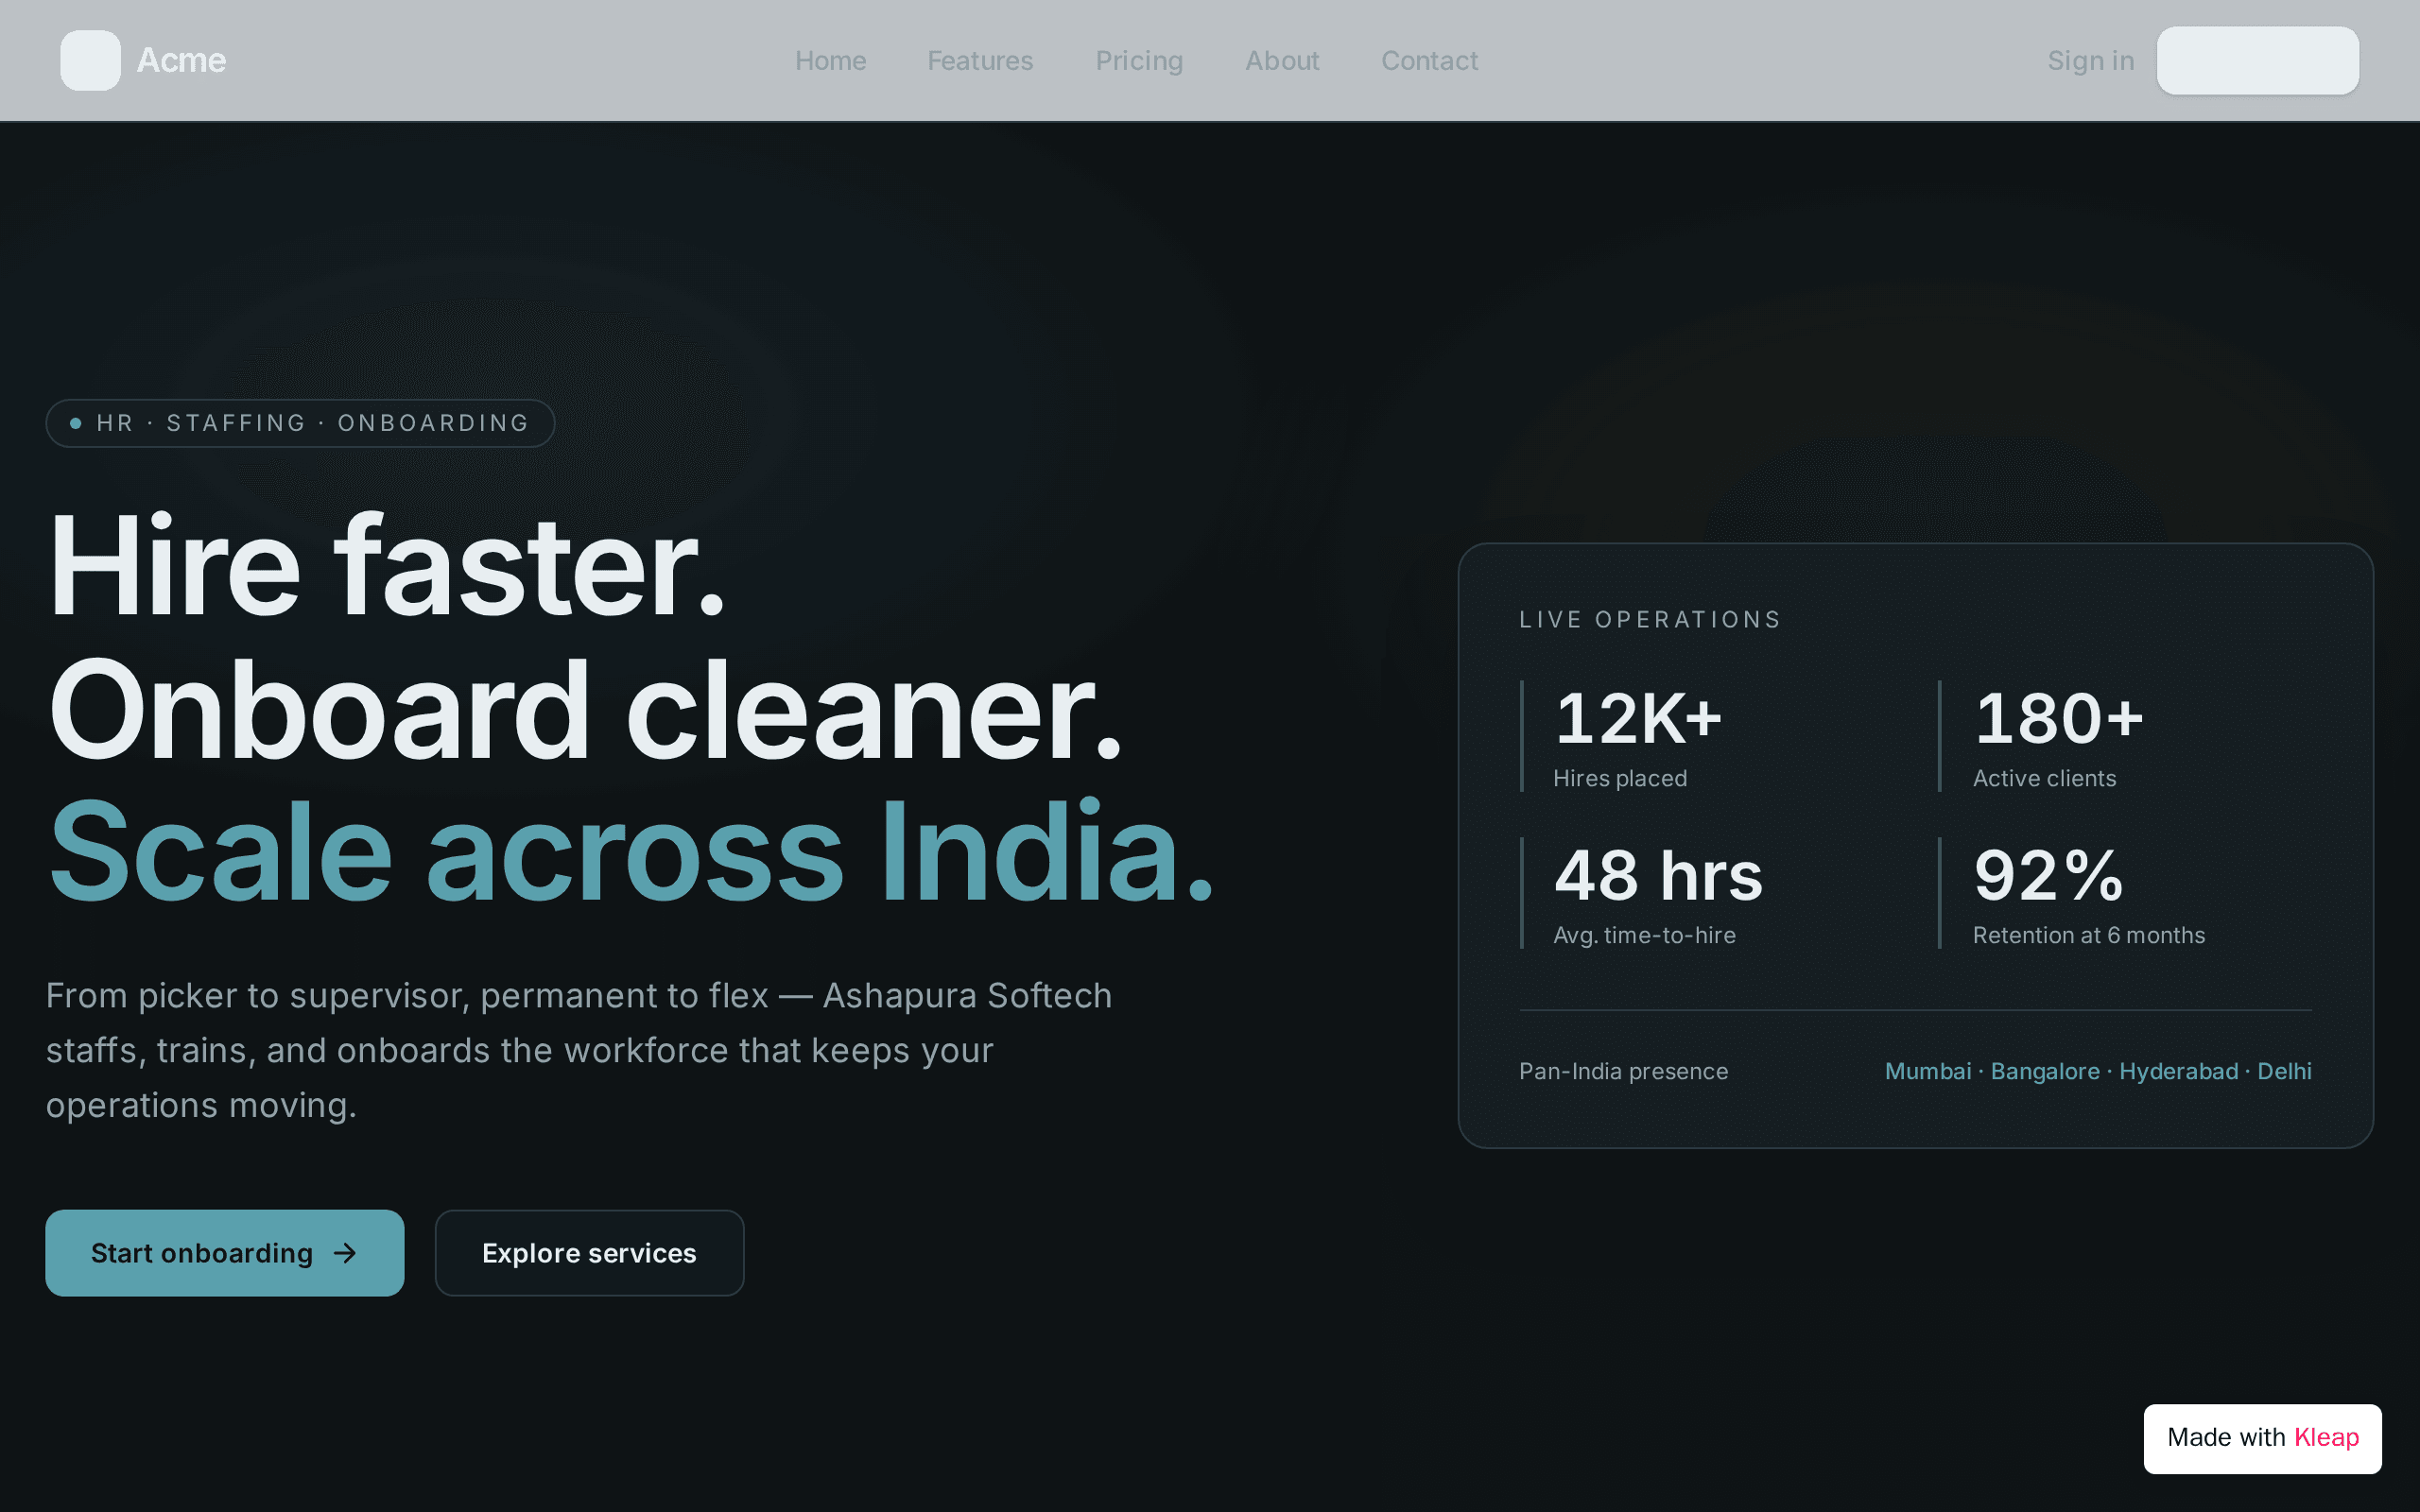Image resolution: width=2420 pixels, height=1512 pixels.
Task: Click the Made with Kleap badge
Action: (x=2262, y=1438)
